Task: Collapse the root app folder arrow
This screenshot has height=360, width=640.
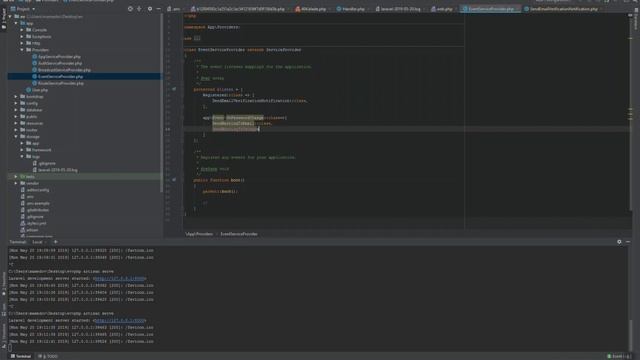Action: coord(16,23)
